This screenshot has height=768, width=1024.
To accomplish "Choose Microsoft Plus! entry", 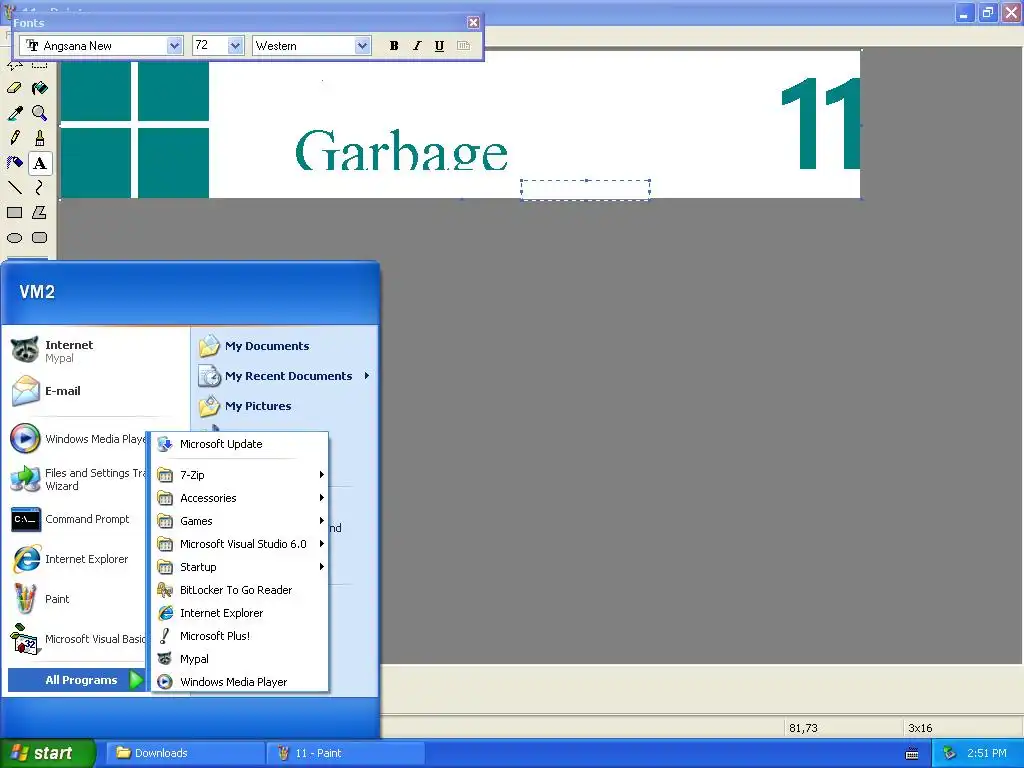I will pyautogui.click(x=240, y=636).
